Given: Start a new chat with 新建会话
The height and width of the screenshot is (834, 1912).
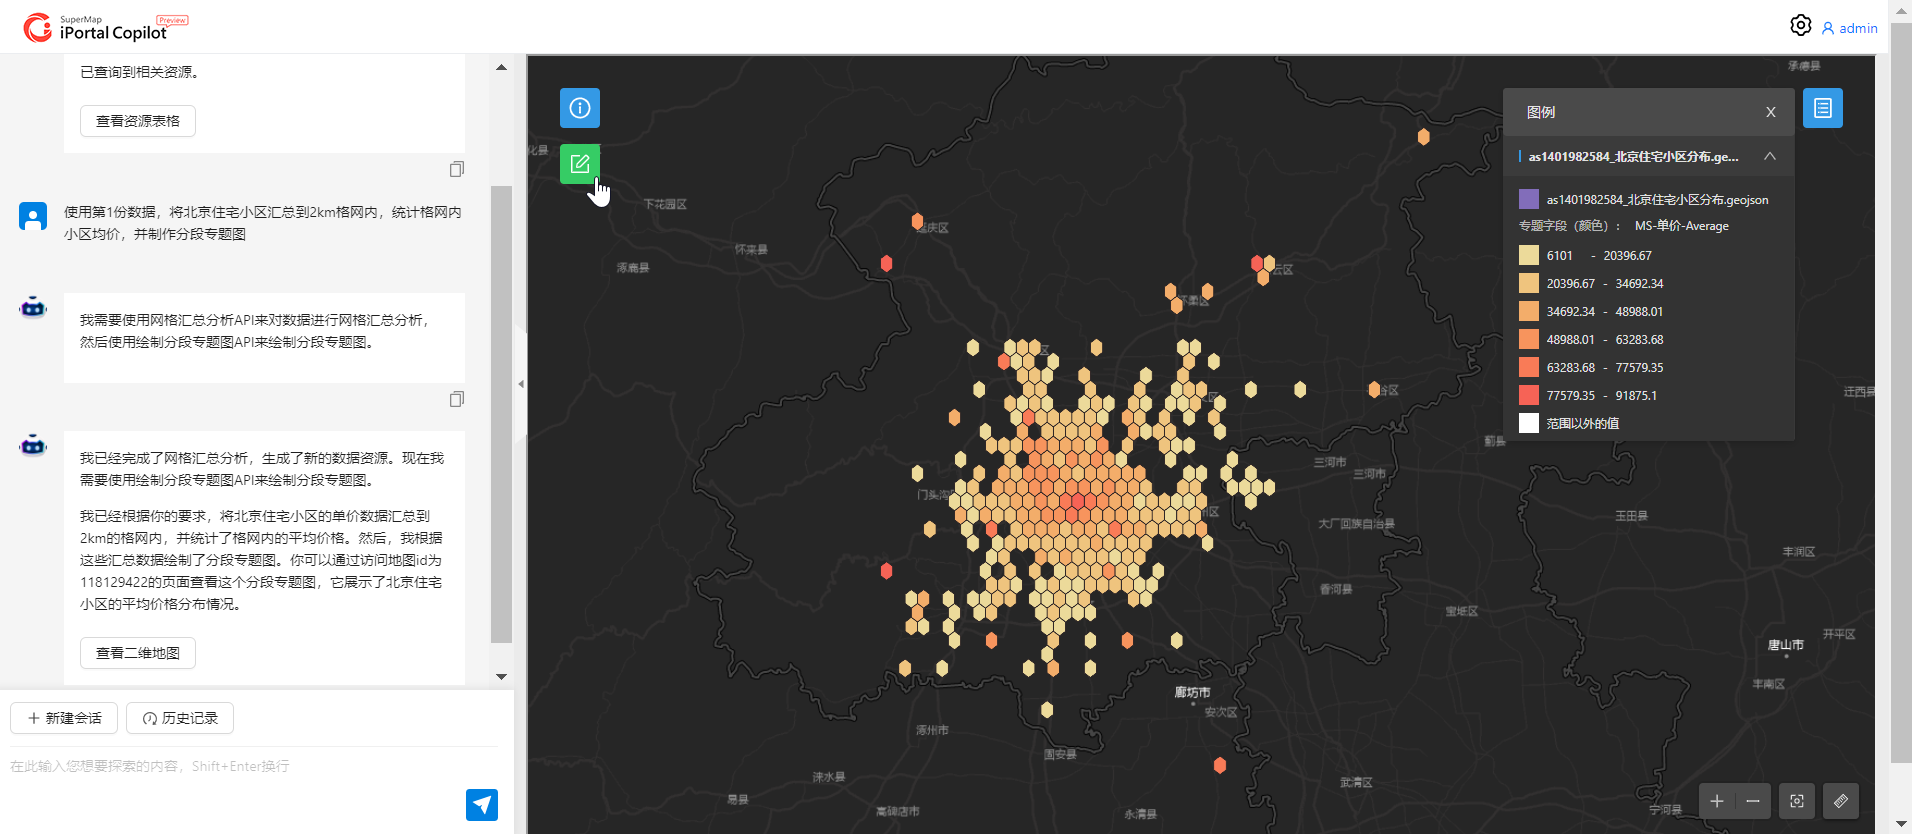Looking at the screenshot, I should (x=64, y=718).
